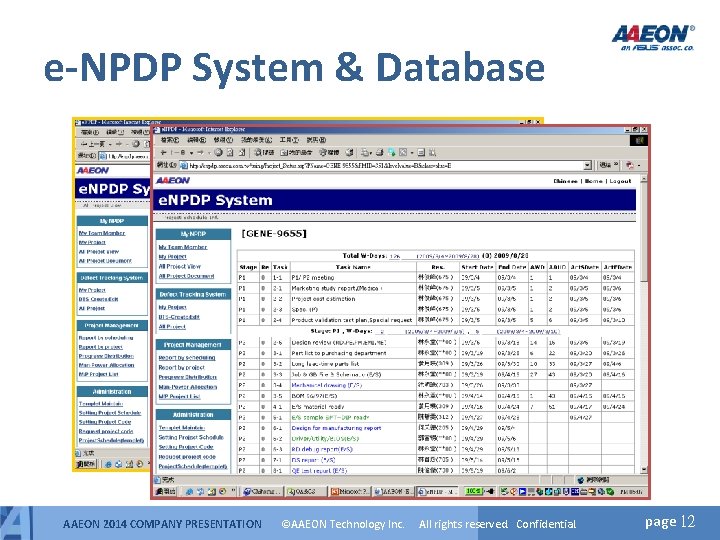This screenshot has width=720, height=540.
Task: Open the Media pane from toolbar
Action: 329,152
